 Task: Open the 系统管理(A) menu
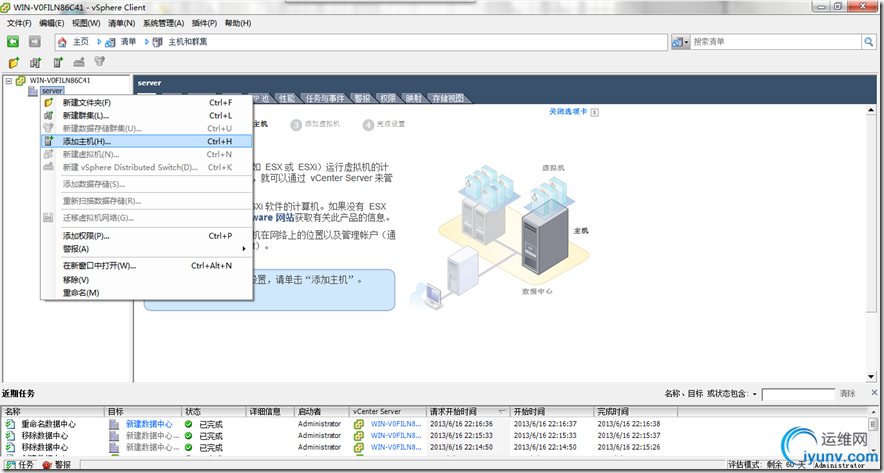click(x=163, y=23)
